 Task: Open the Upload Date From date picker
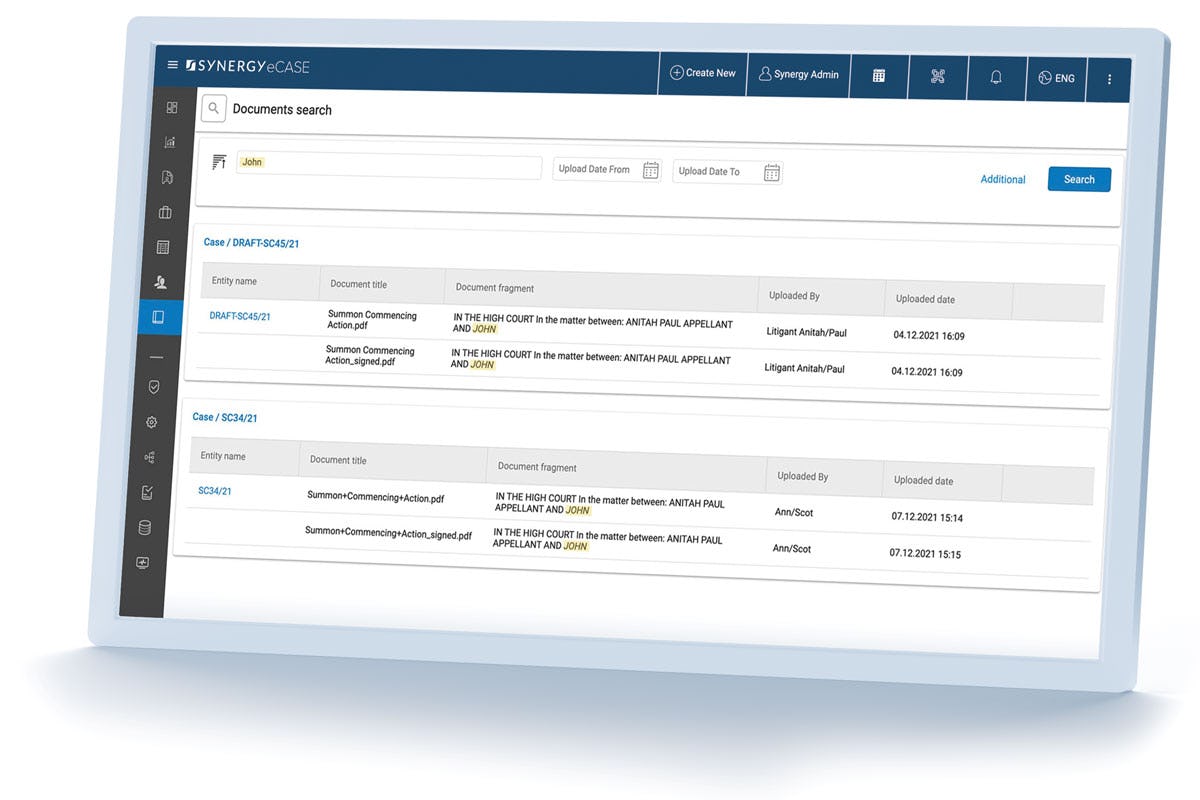(650, 170)
